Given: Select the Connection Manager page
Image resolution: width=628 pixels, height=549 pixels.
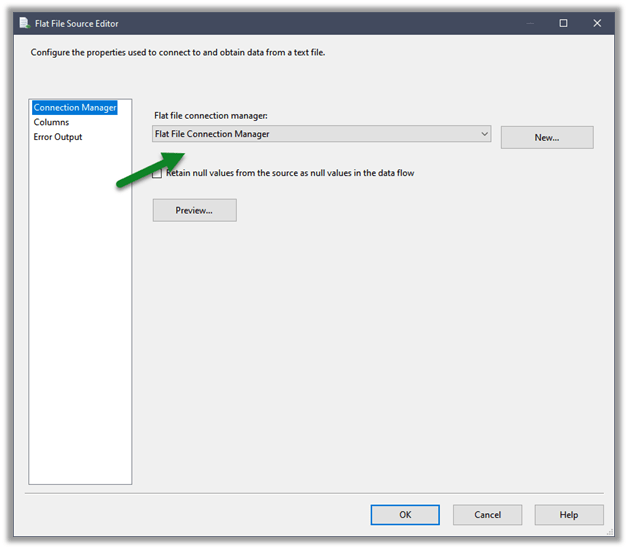Looking at the screenshot, I should 75,107.
